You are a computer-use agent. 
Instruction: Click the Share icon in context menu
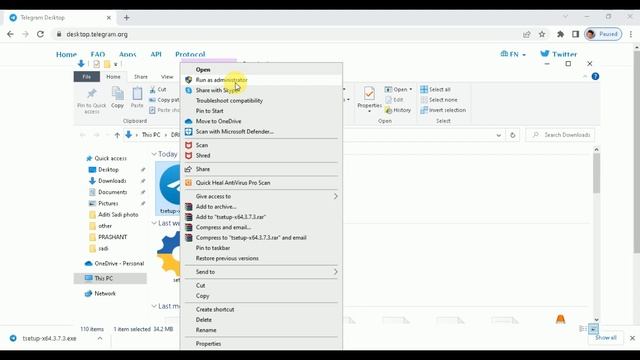click(188, 169)
